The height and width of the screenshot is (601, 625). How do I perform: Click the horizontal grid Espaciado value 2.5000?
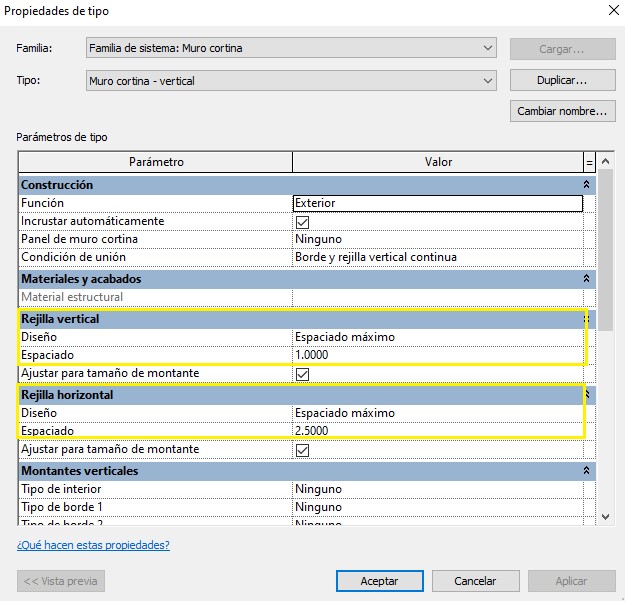tap(437, 431)
